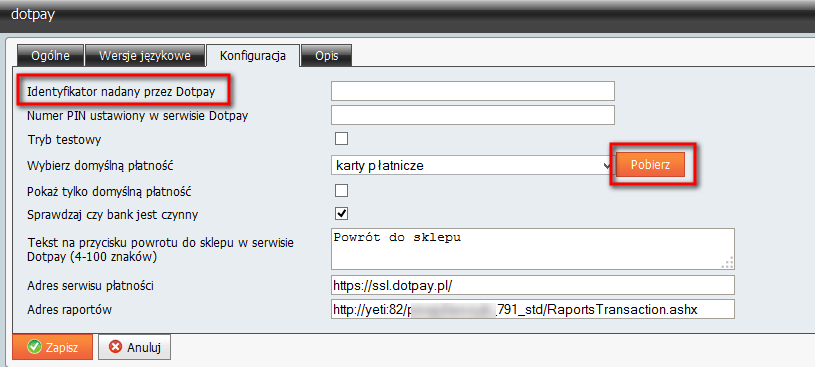Open the Opis tab
Image resolution: width=815 pixels, height=367 pixels.
(327, 56)
